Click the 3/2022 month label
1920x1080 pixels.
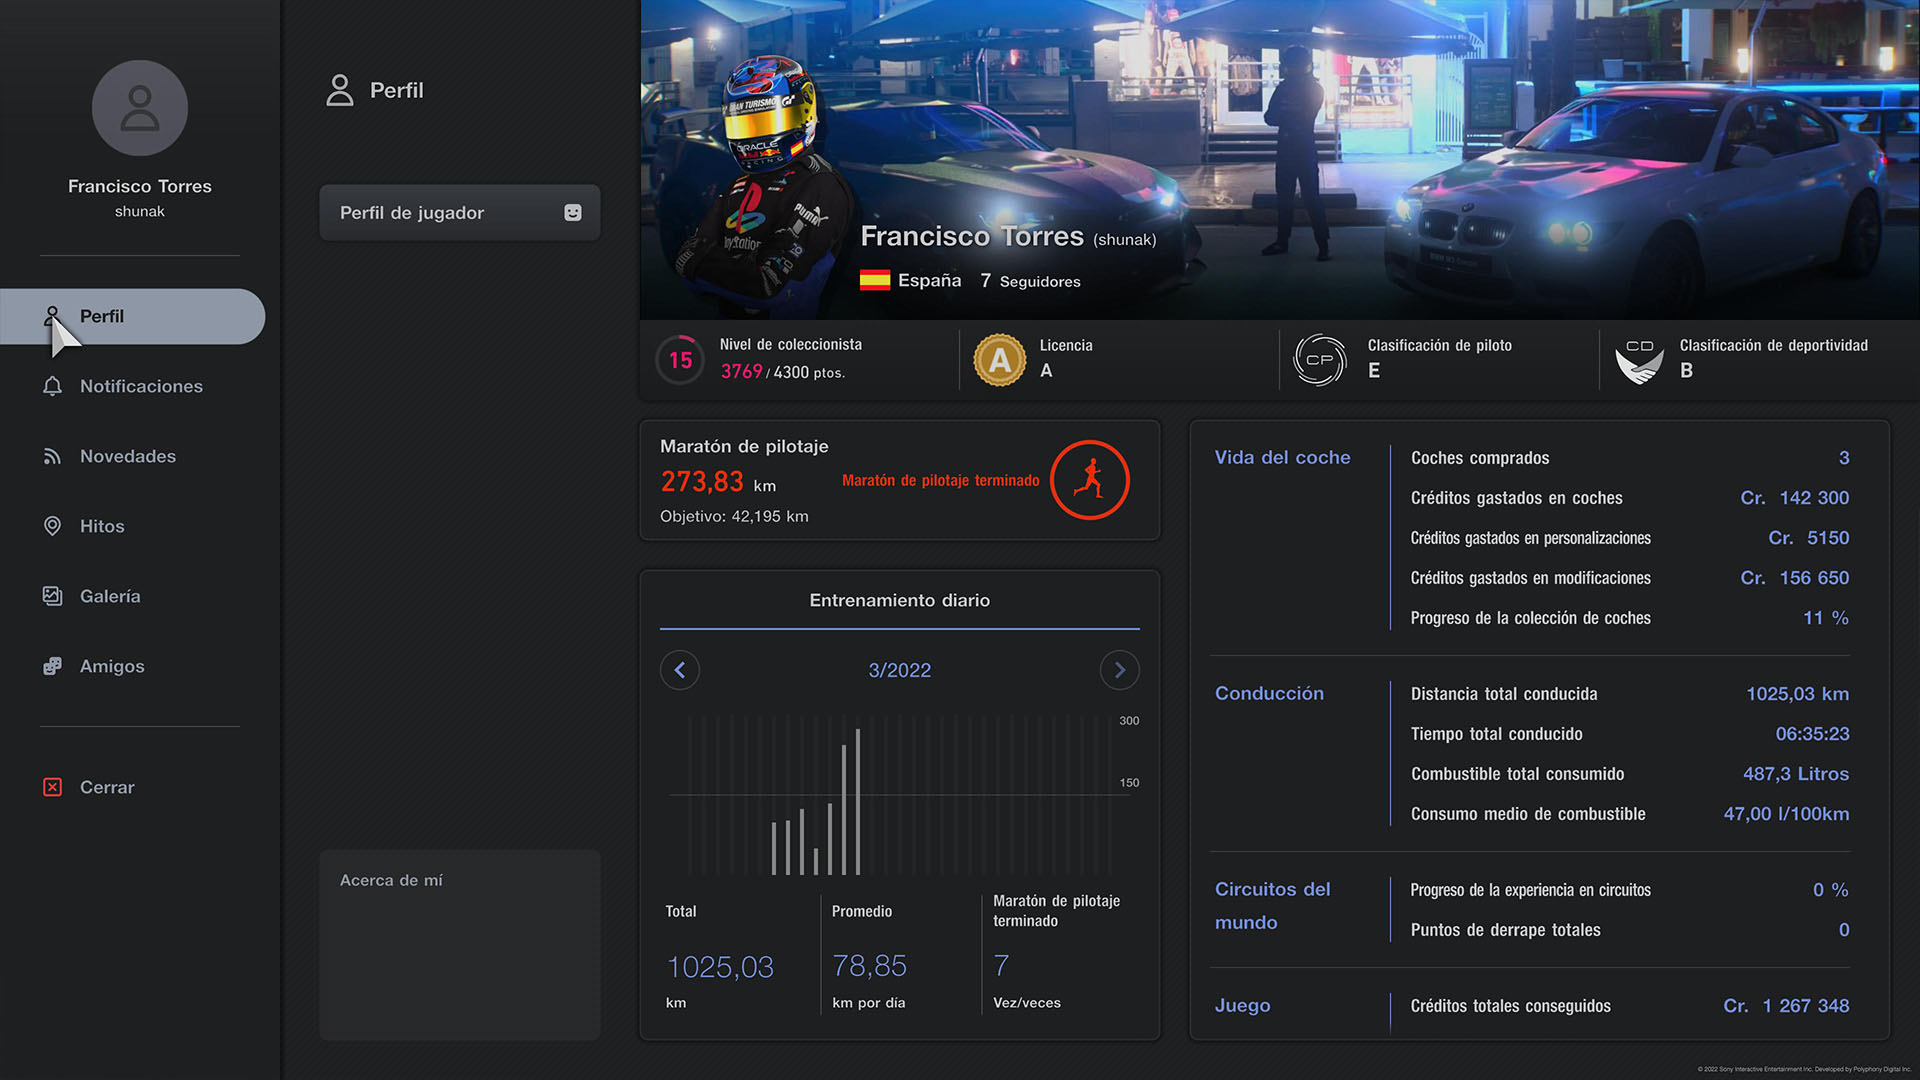(900, 670)
